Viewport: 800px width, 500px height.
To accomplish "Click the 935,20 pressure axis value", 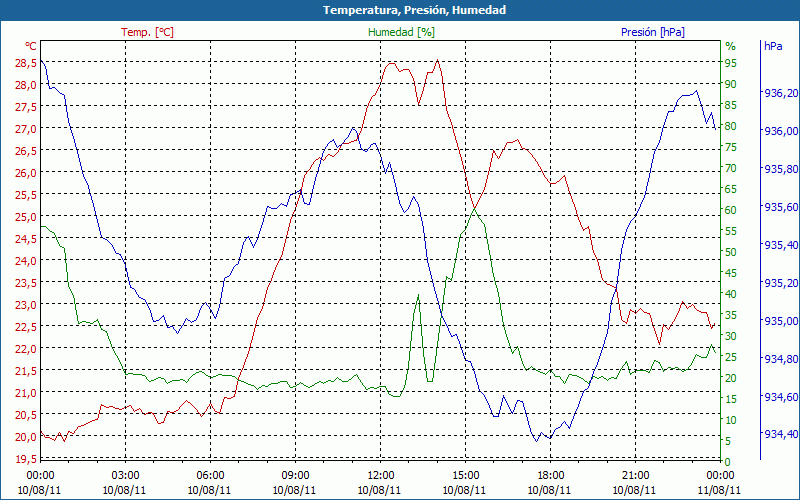I will point(781,283).
